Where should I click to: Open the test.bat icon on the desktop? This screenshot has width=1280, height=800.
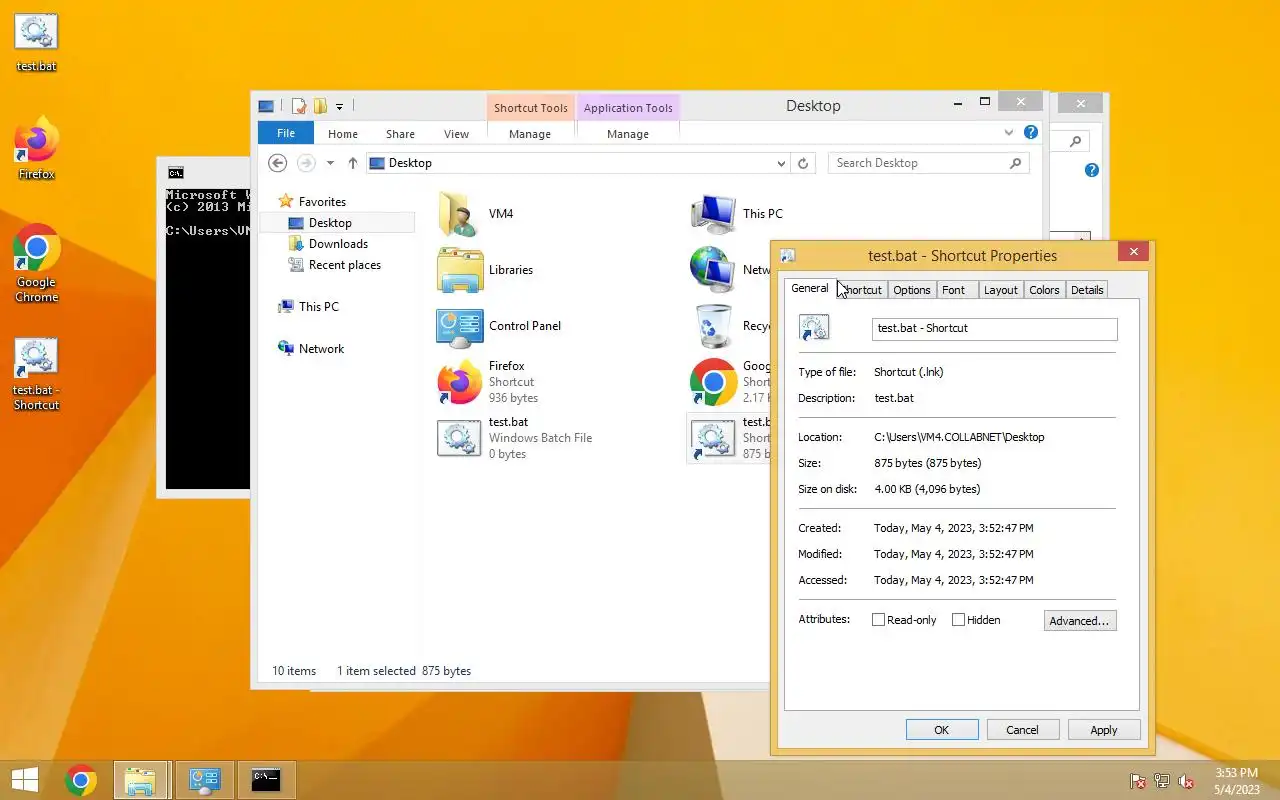coord(36,42)
